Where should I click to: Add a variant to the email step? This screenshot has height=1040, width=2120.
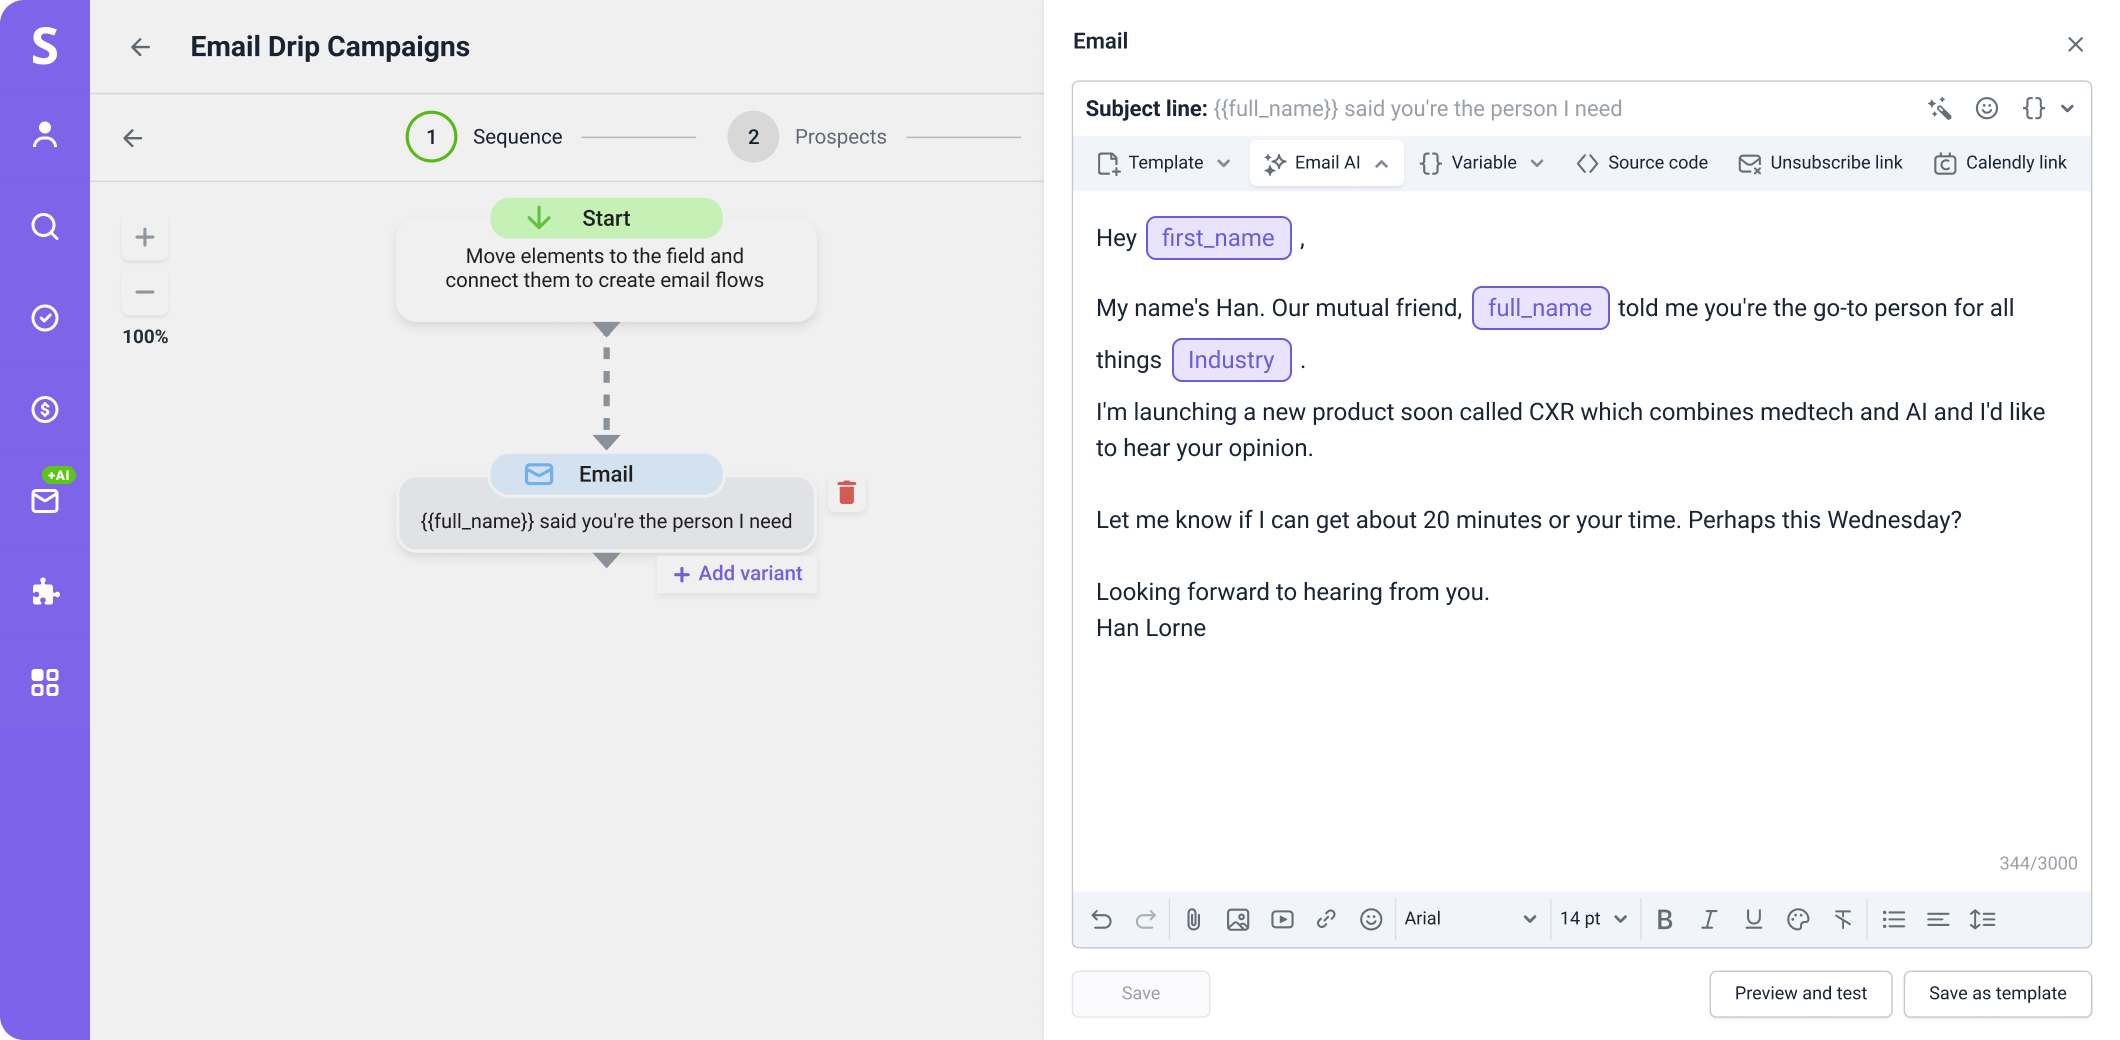pos(737,573)
